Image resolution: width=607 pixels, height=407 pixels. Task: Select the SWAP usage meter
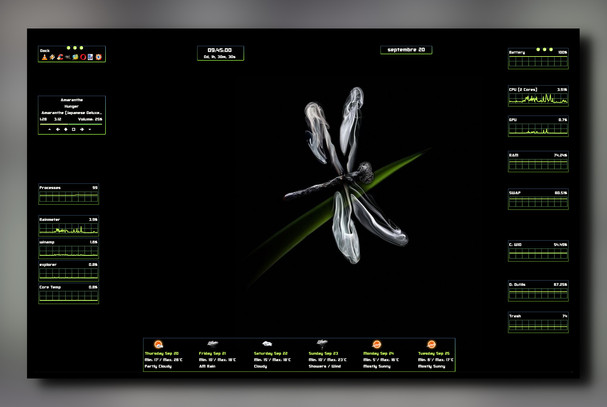coord(538,199)
